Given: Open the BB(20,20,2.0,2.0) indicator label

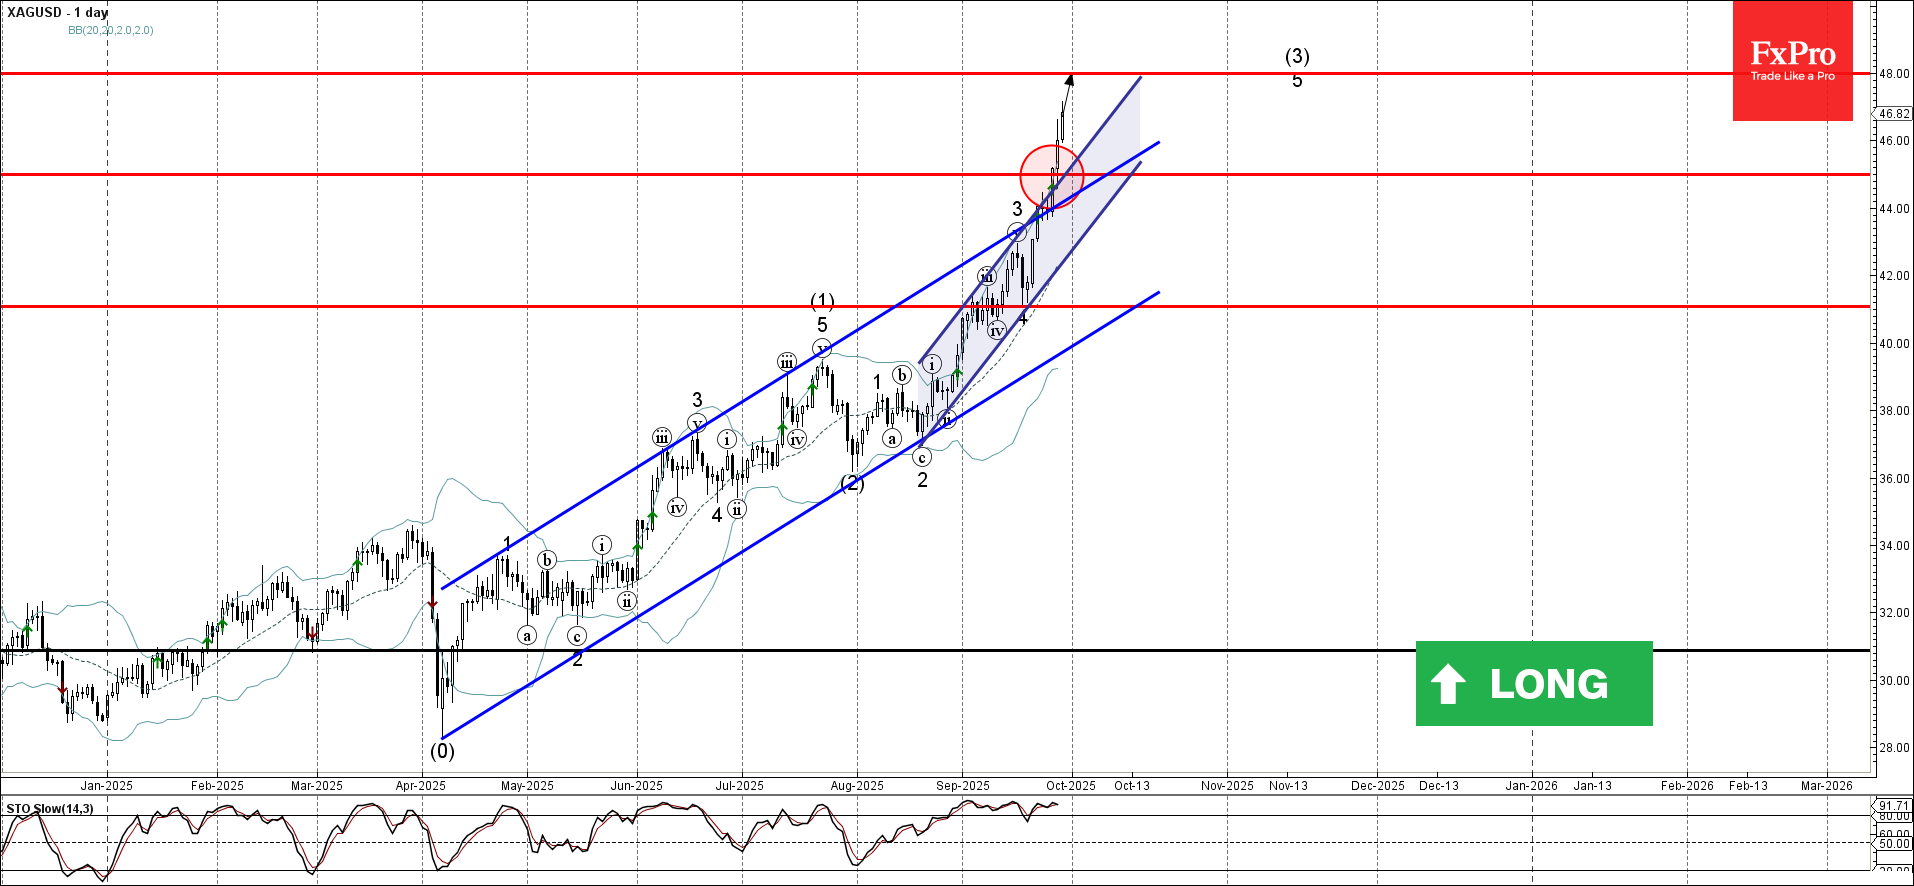Looking at the screenshot, I should point(110,30).
